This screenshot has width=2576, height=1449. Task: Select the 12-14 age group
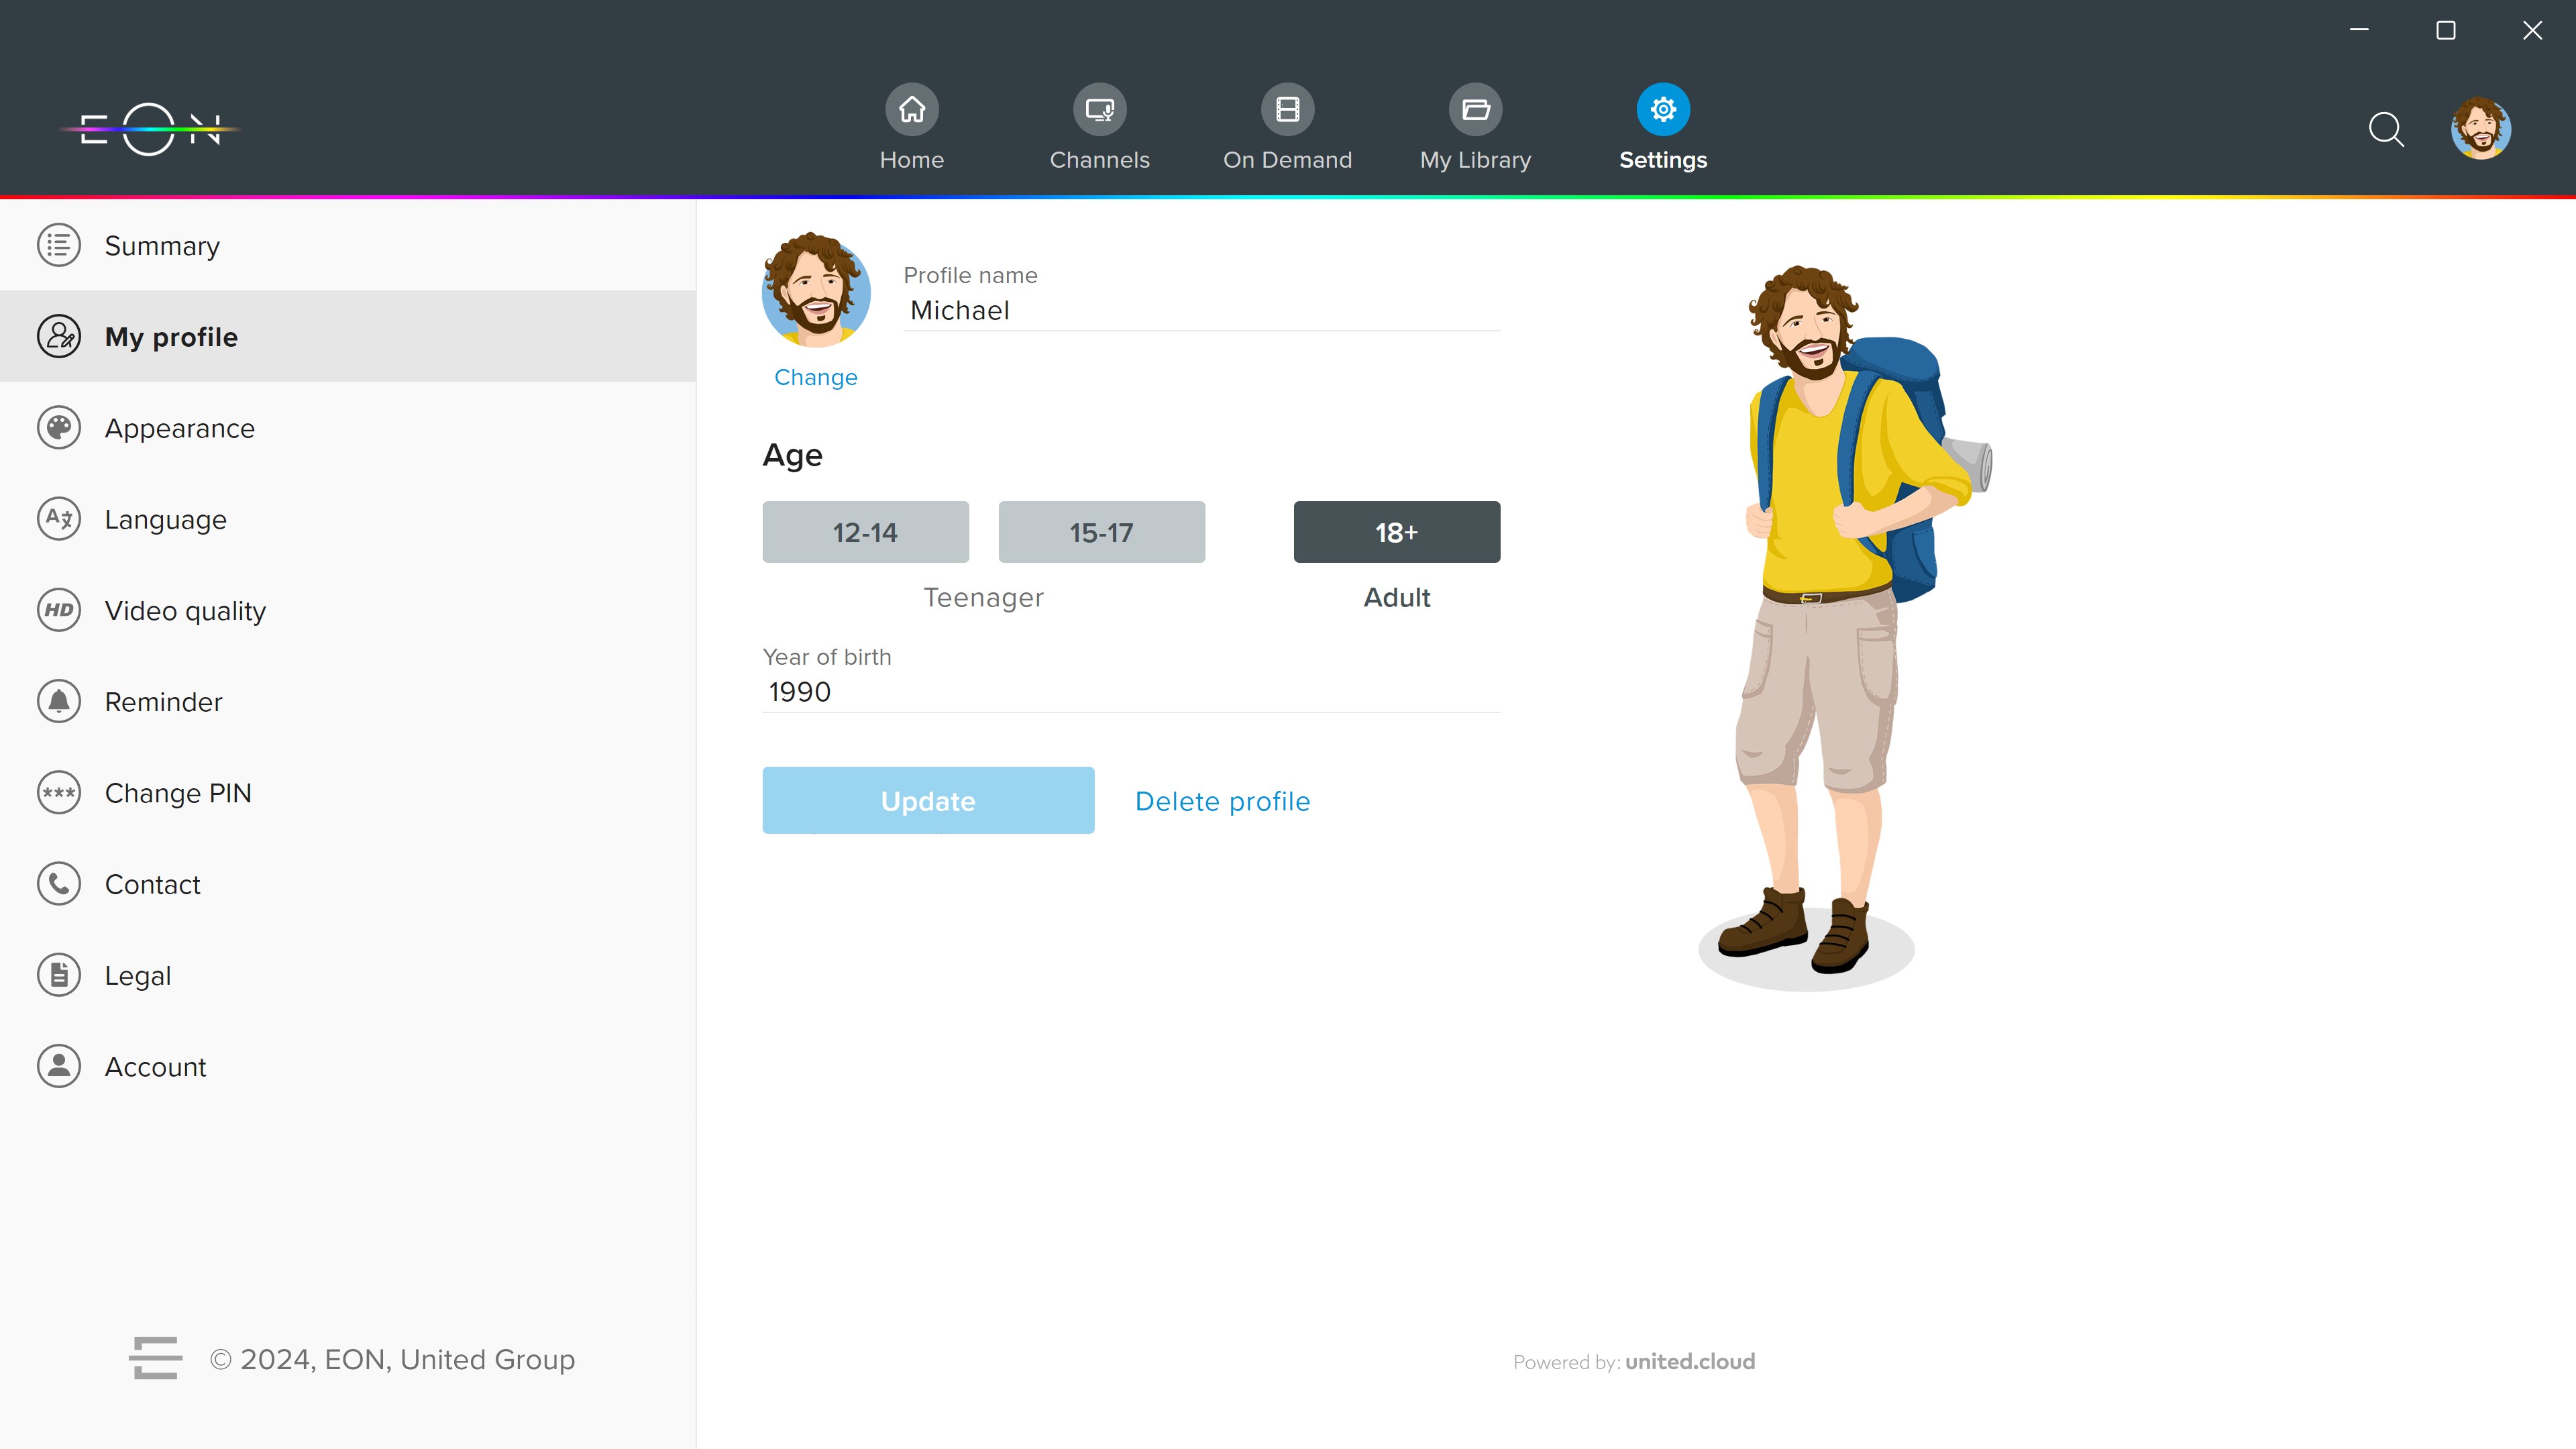865,532
